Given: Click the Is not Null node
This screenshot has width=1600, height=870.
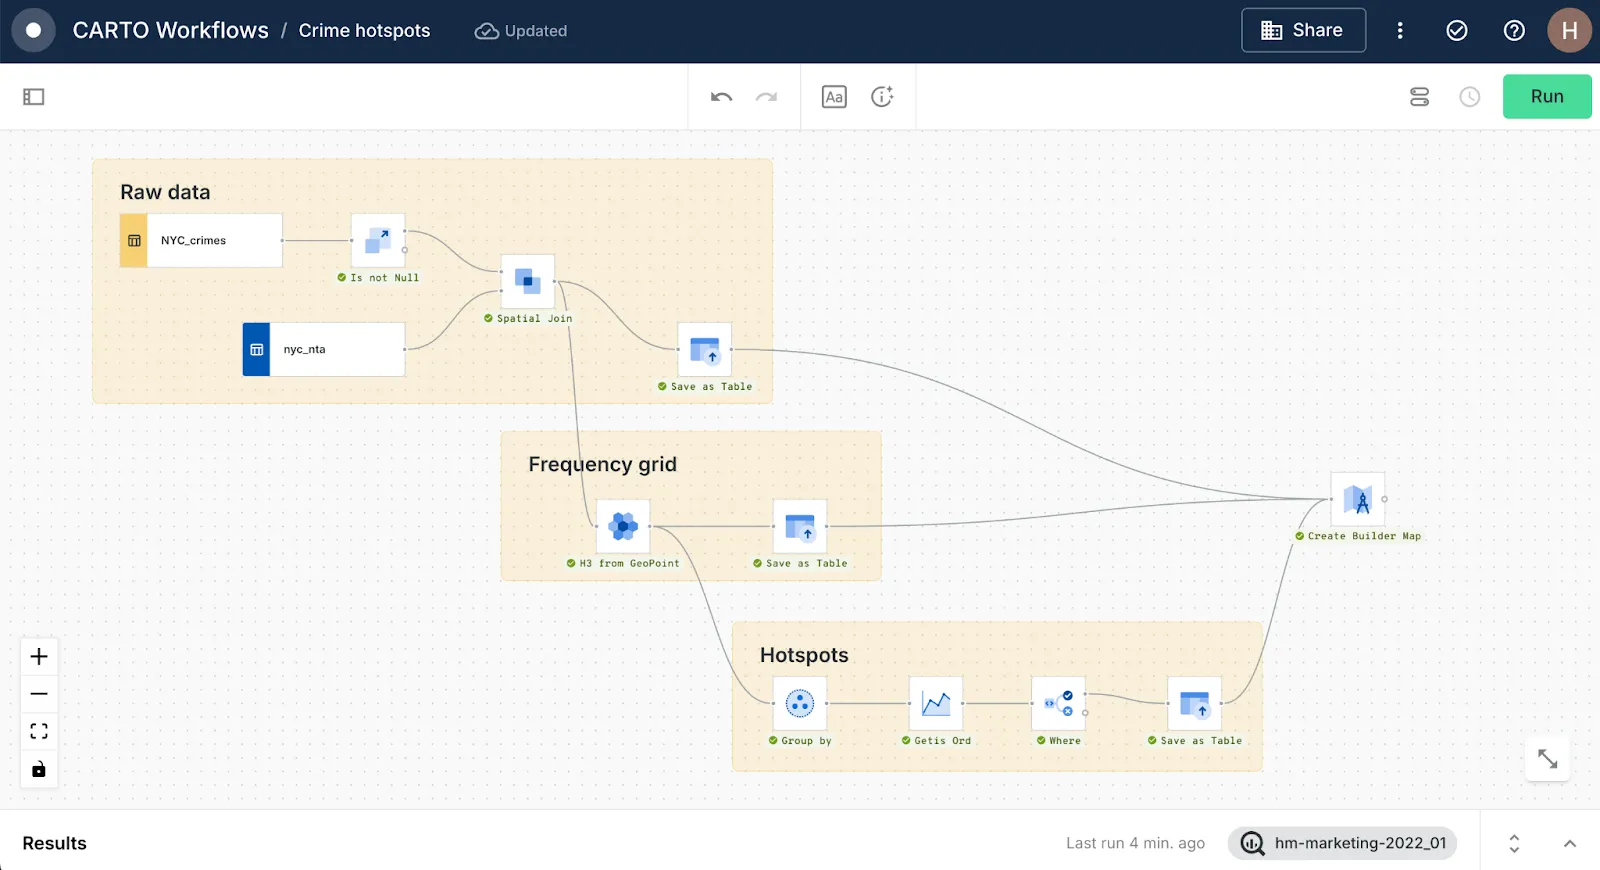Looking at the screenshot, I should [378, 240].
